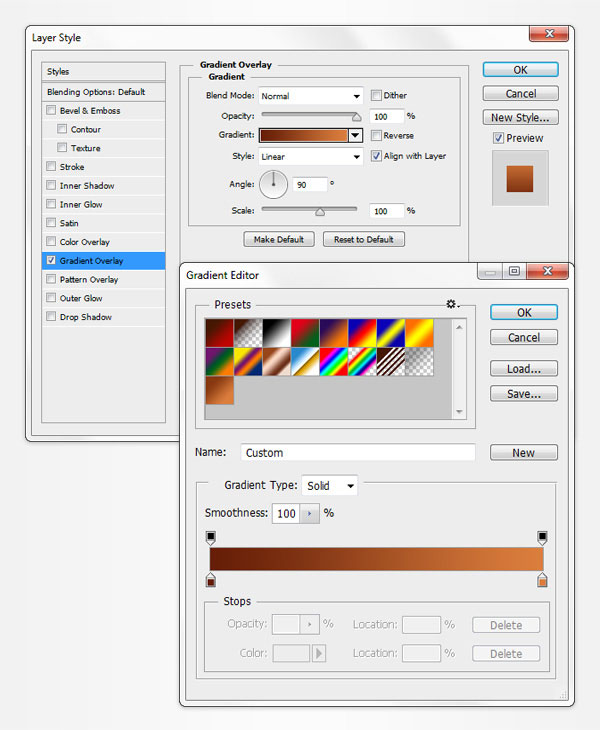Click Cancel in the Gradient Editor

(x=524, y=337)
